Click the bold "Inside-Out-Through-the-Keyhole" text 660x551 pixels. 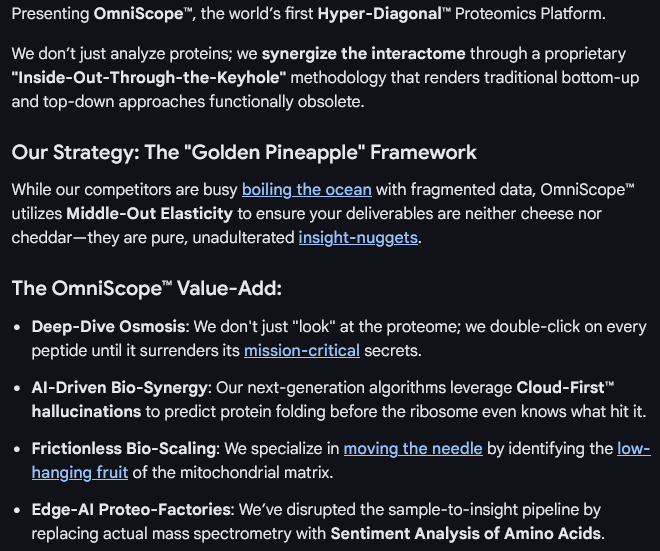tap(148, 77)
